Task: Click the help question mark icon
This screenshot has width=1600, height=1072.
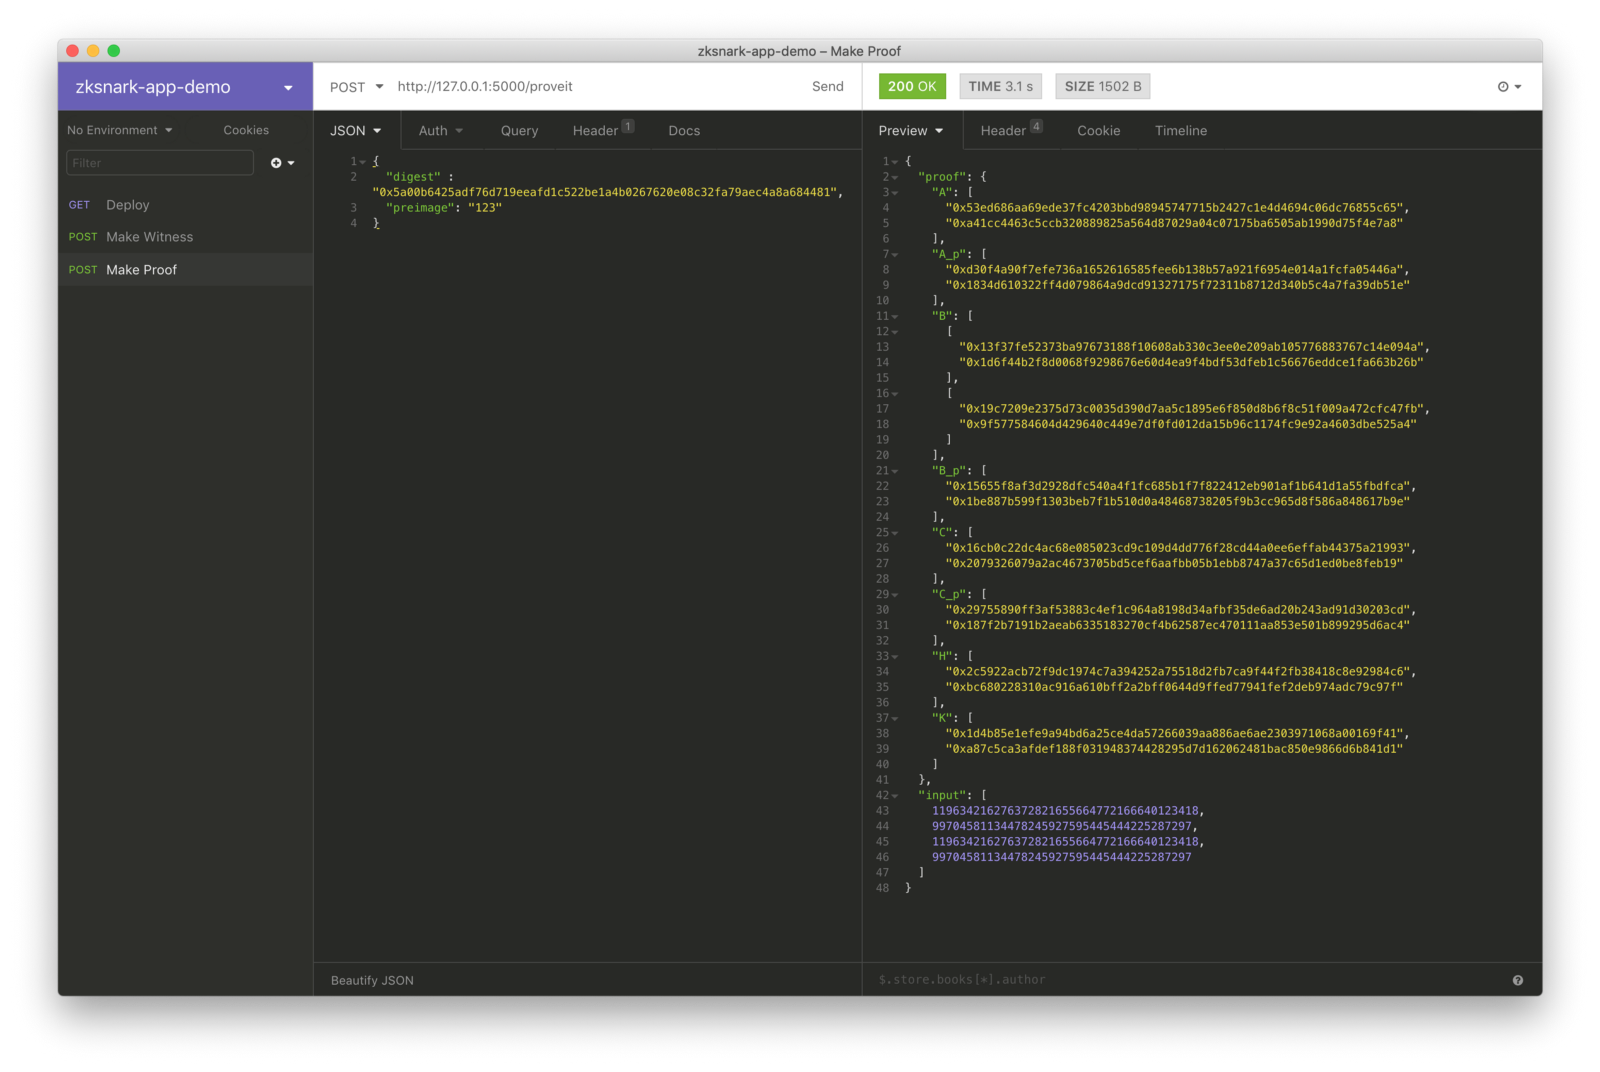Action: click(1517, 980)
